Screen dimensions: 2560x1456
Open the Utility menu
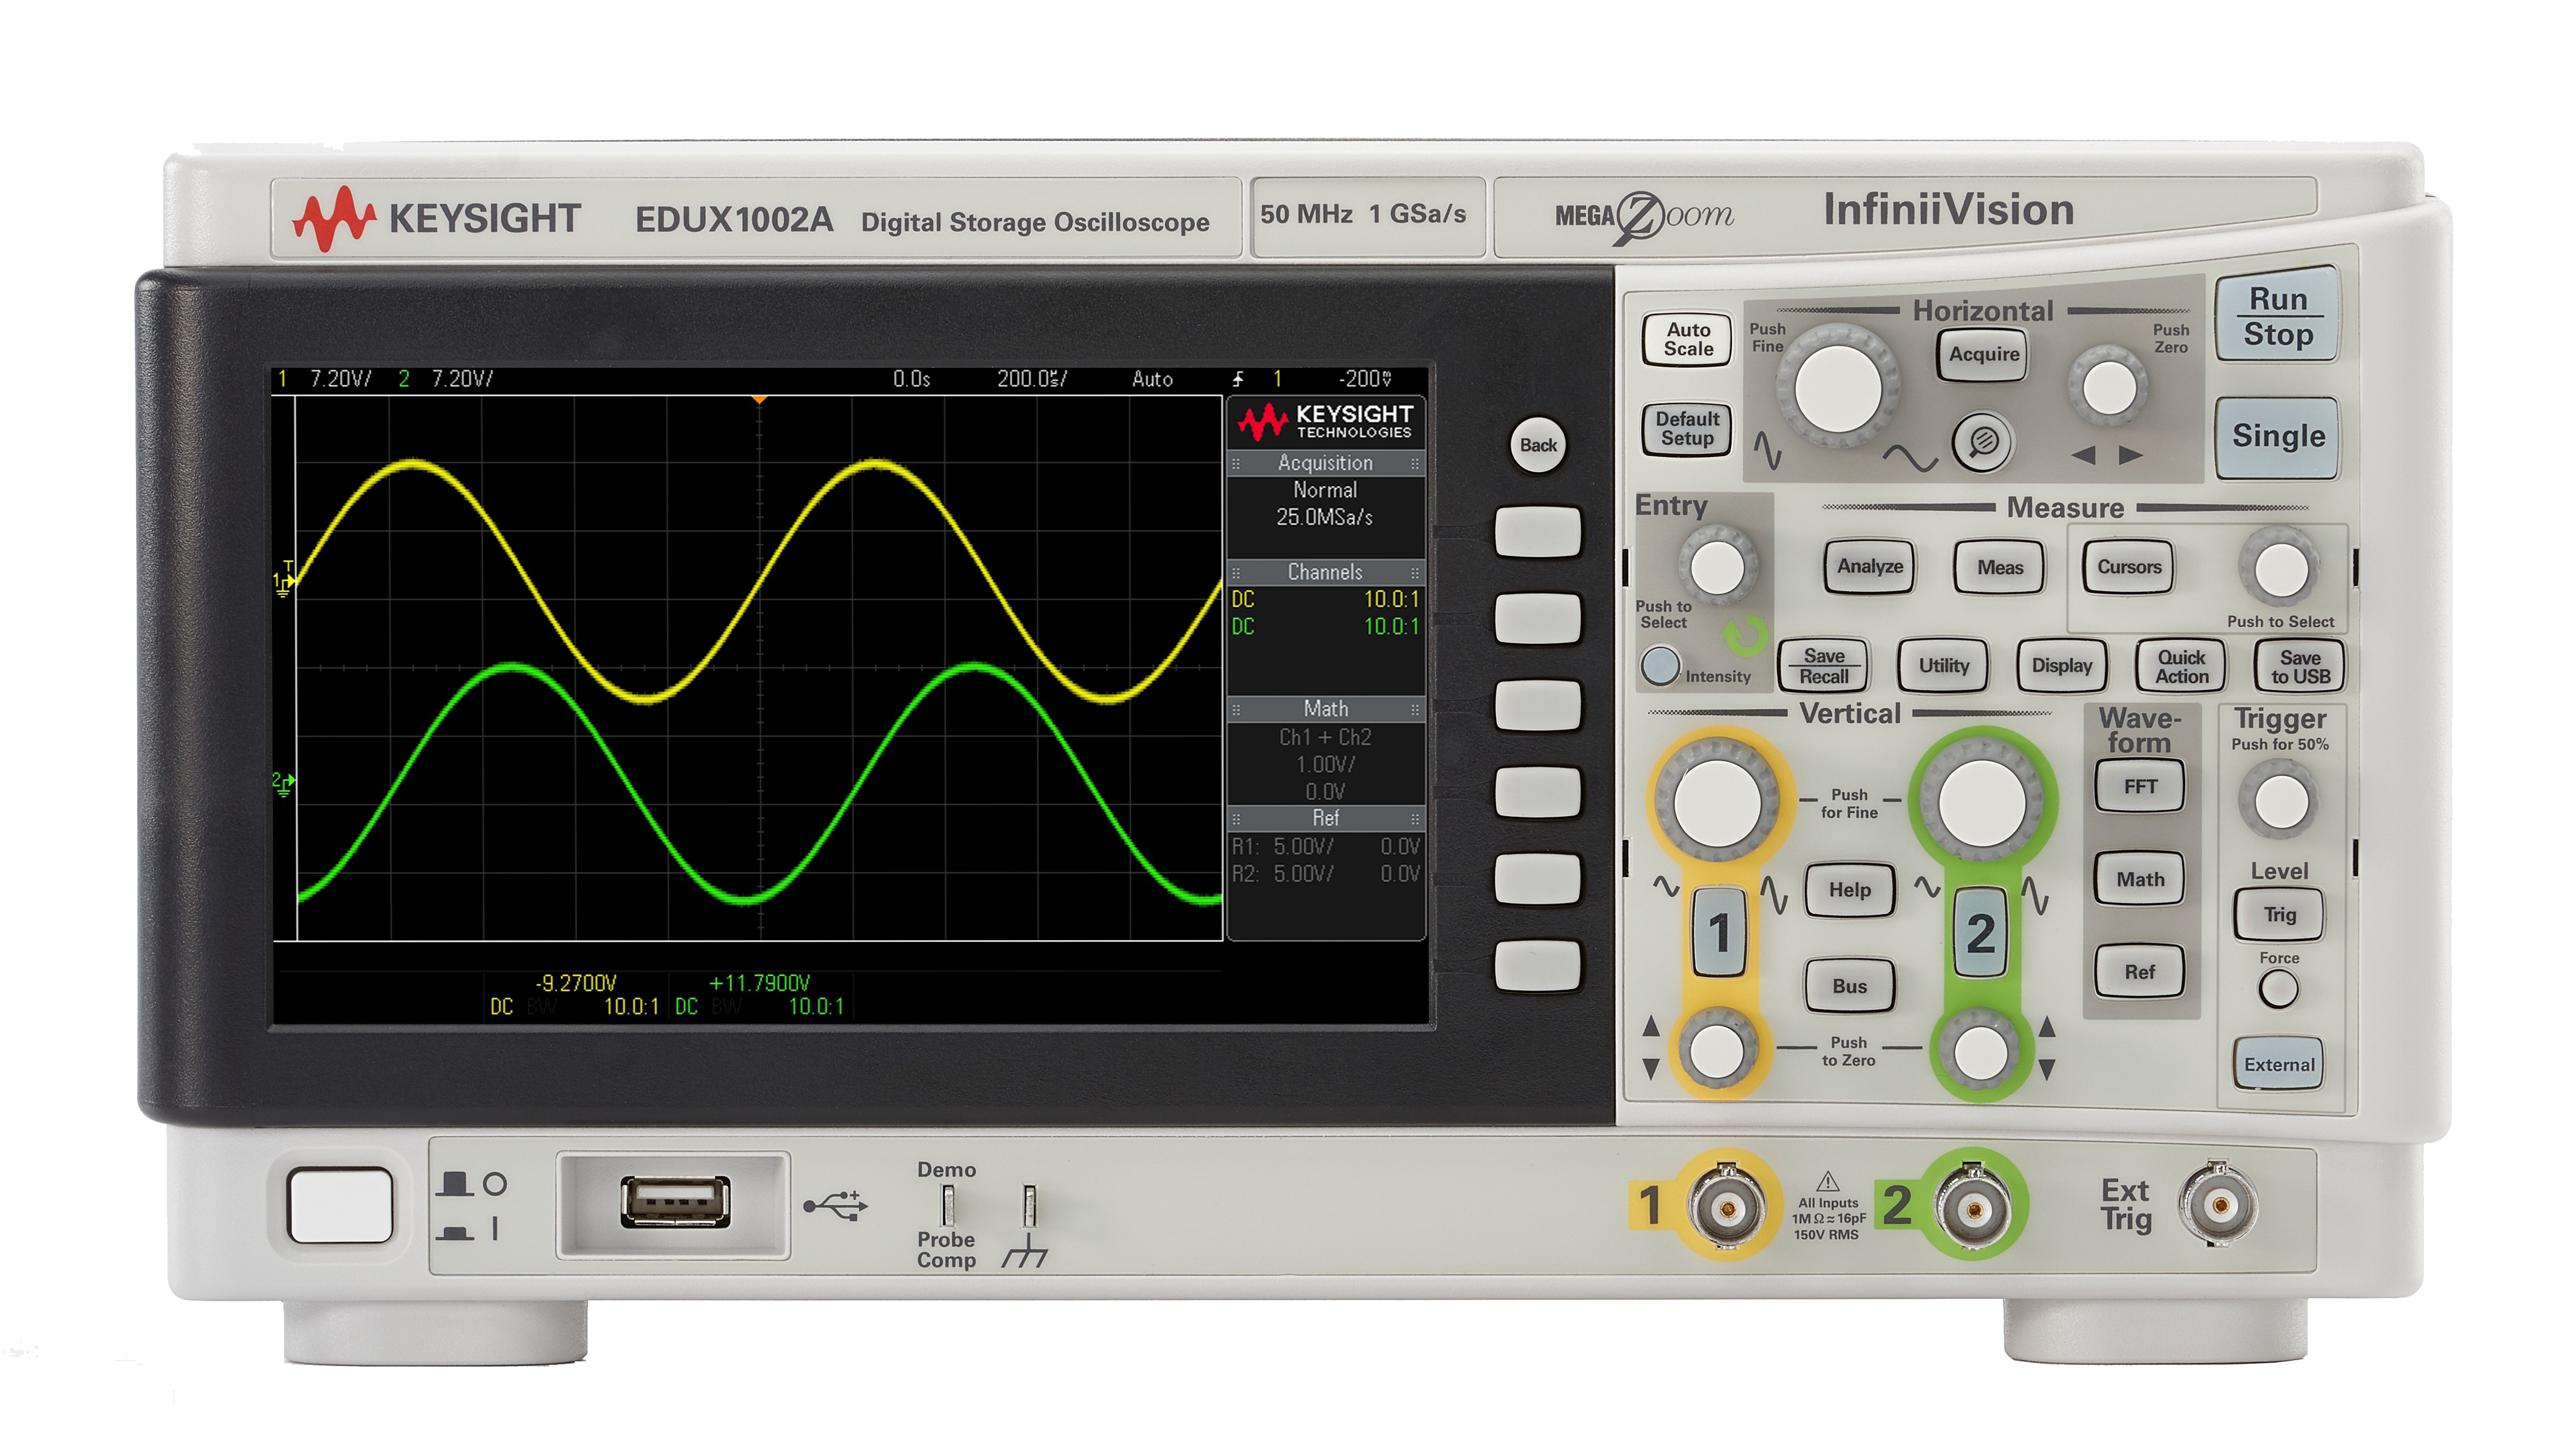click(x=1943, y=666)
